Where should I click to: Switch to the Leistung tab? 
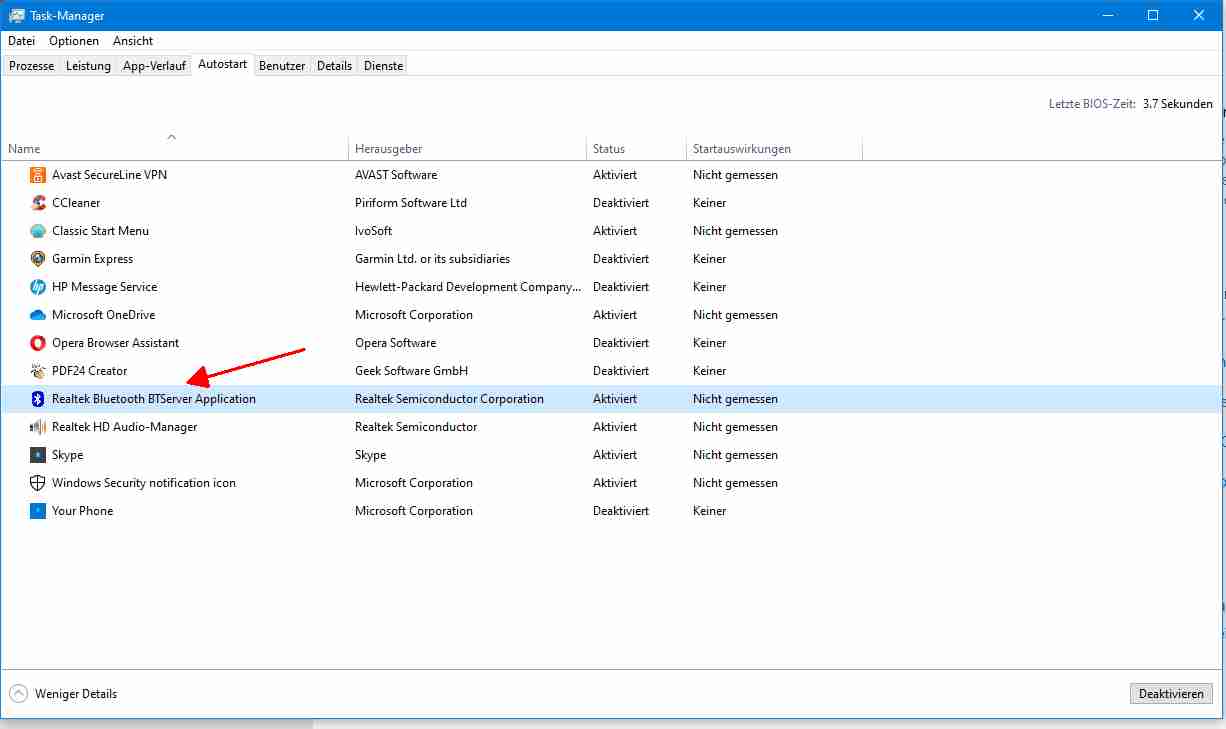click(88, 66)
